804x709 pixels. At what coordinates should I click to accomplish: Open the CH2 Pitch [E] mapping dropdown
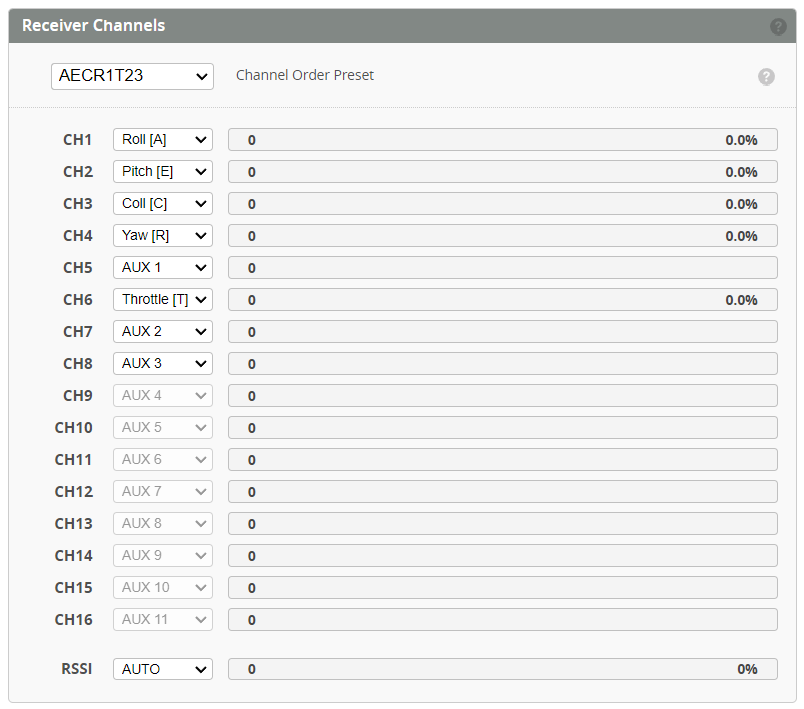162,171
